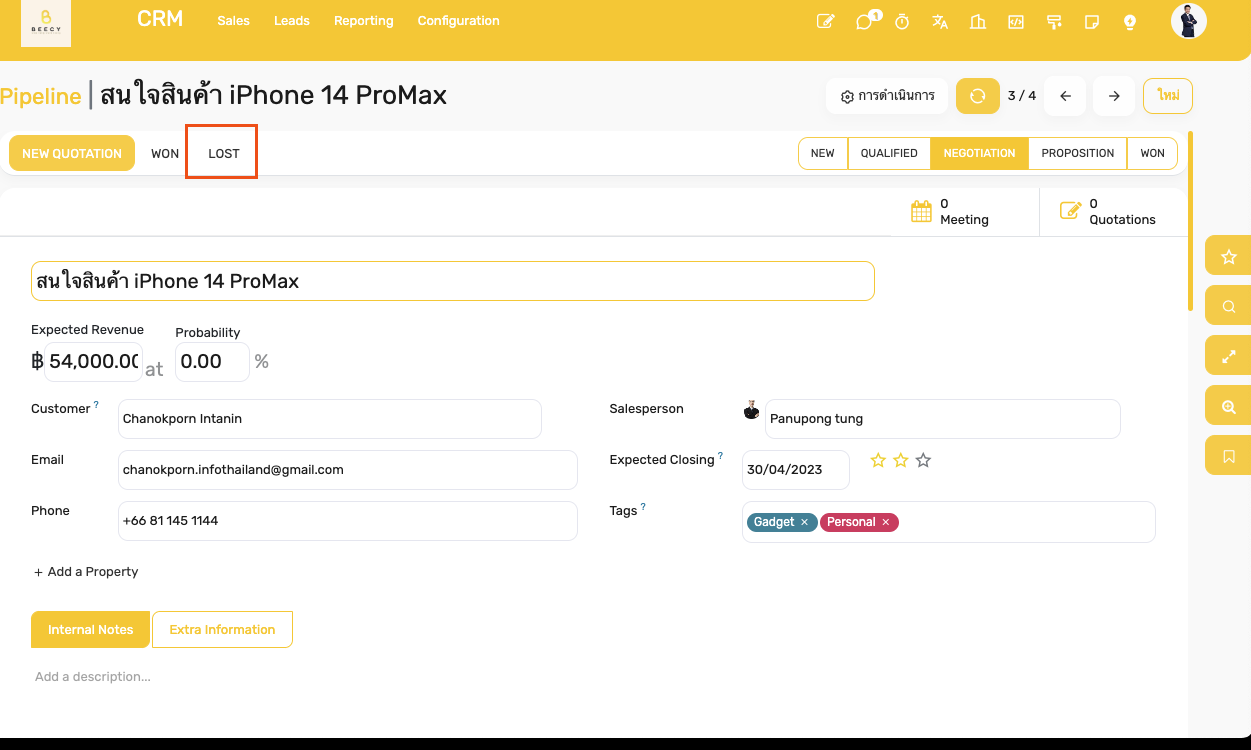Click the search icon in right sidebar

[1229, 307]
